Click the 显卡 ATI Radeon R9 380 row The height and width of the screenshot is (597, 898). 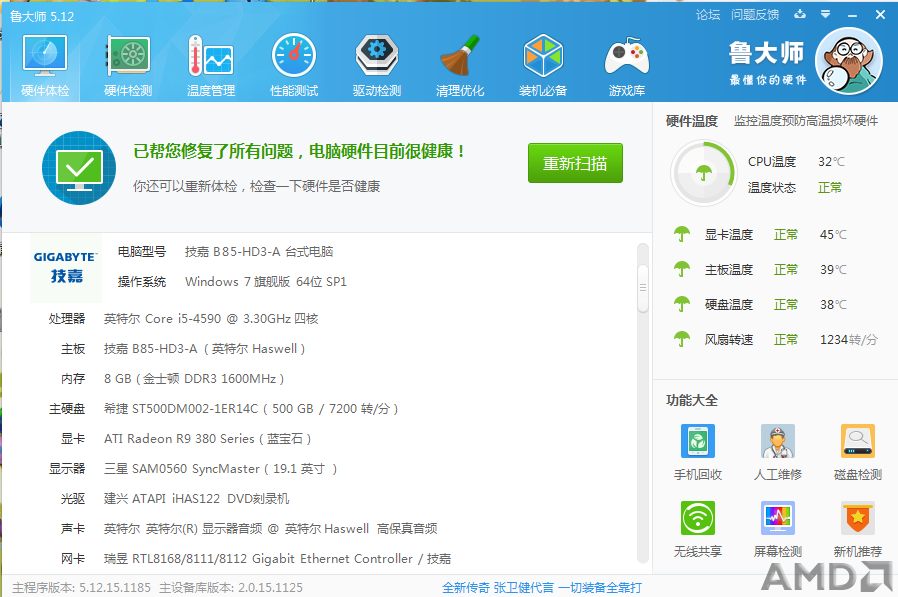[186, 439]
